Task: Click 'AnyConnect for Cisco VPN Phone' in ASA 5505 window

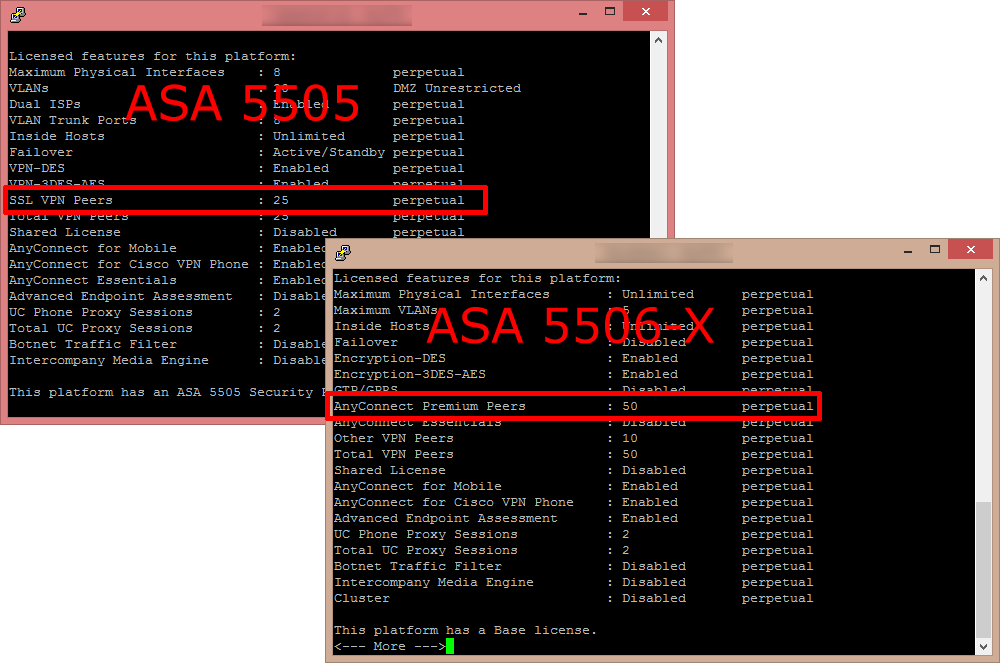Action: pos(129,265)
